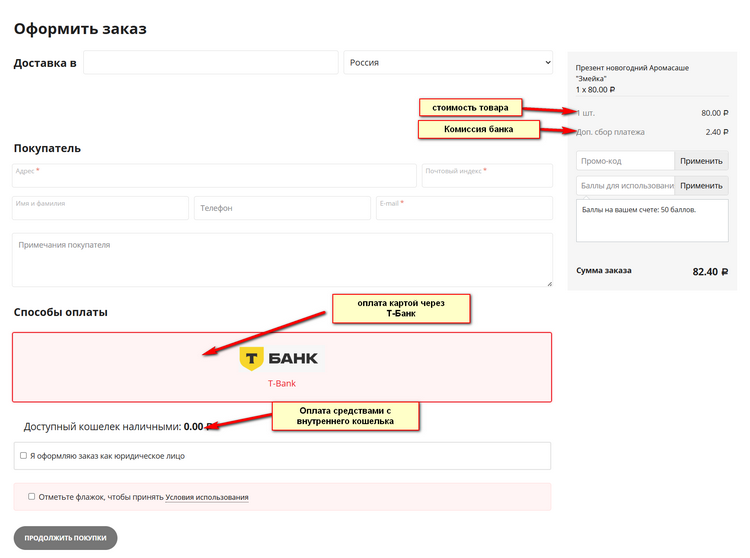Check the legal entity order checkbox

point(24,456)
